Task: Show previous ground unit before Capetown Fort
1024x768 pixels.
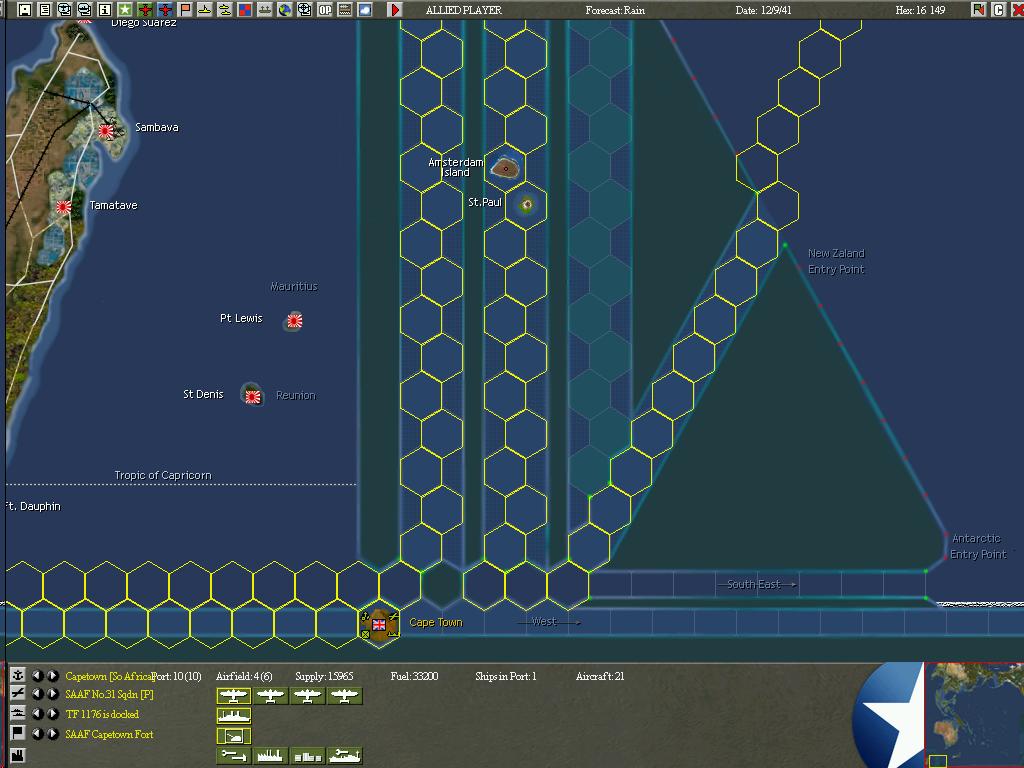Action: 38,734
